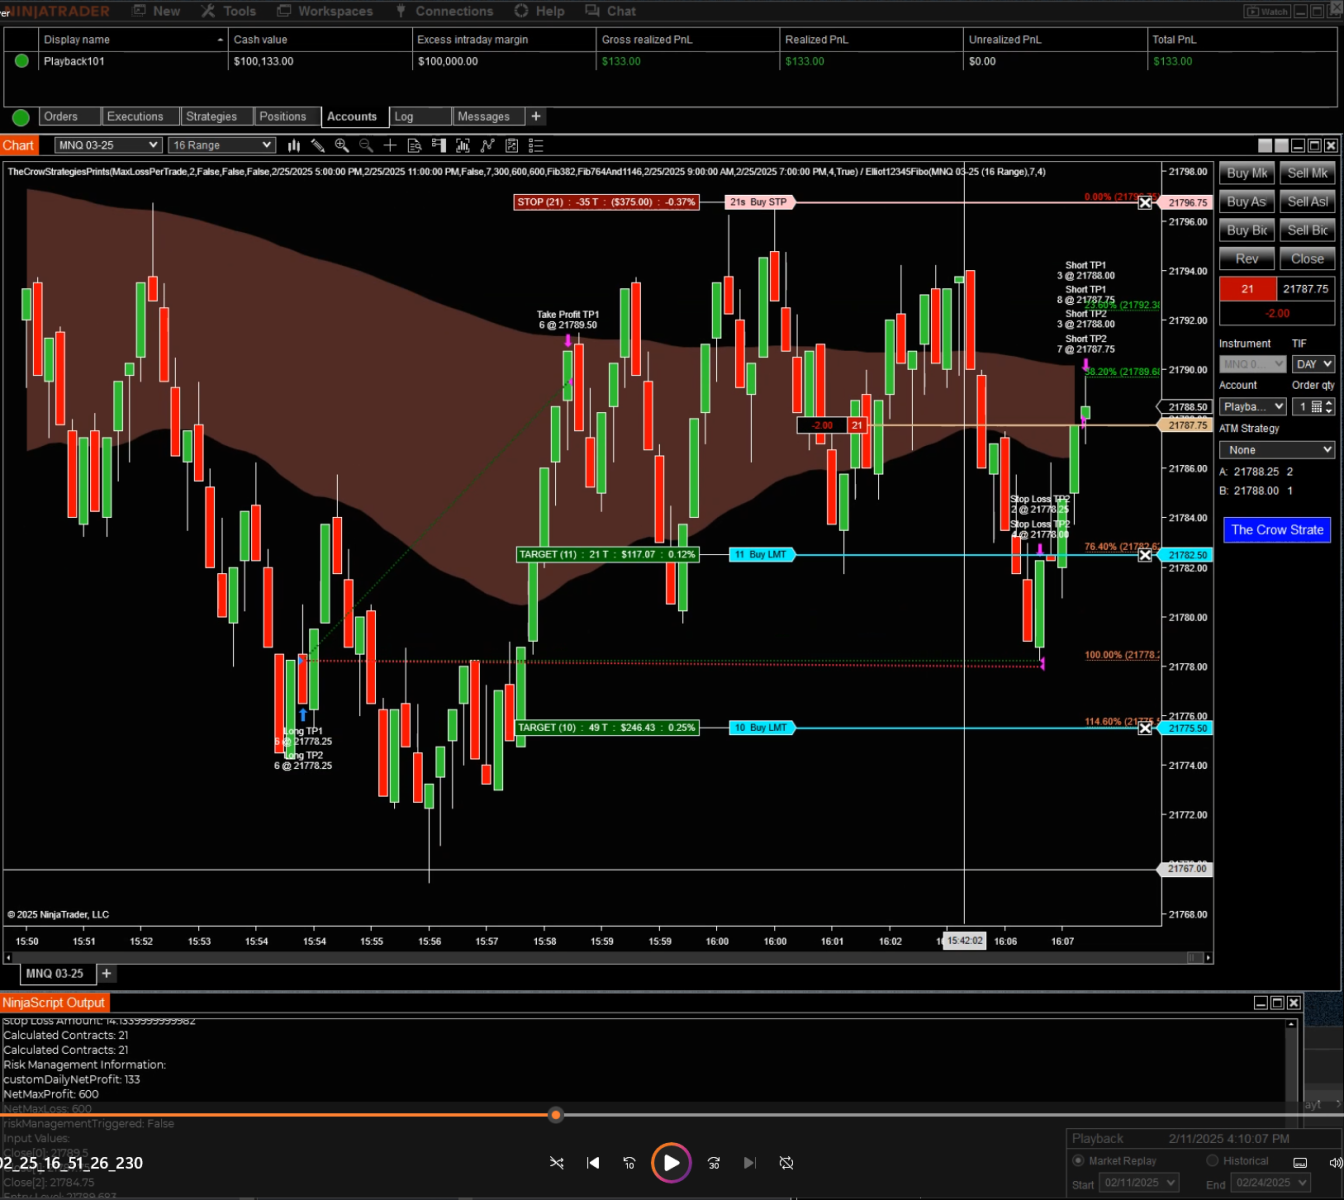Click the Rev button
The width and height of the screenshot is (1344, 1200).
click(1247, 259)
